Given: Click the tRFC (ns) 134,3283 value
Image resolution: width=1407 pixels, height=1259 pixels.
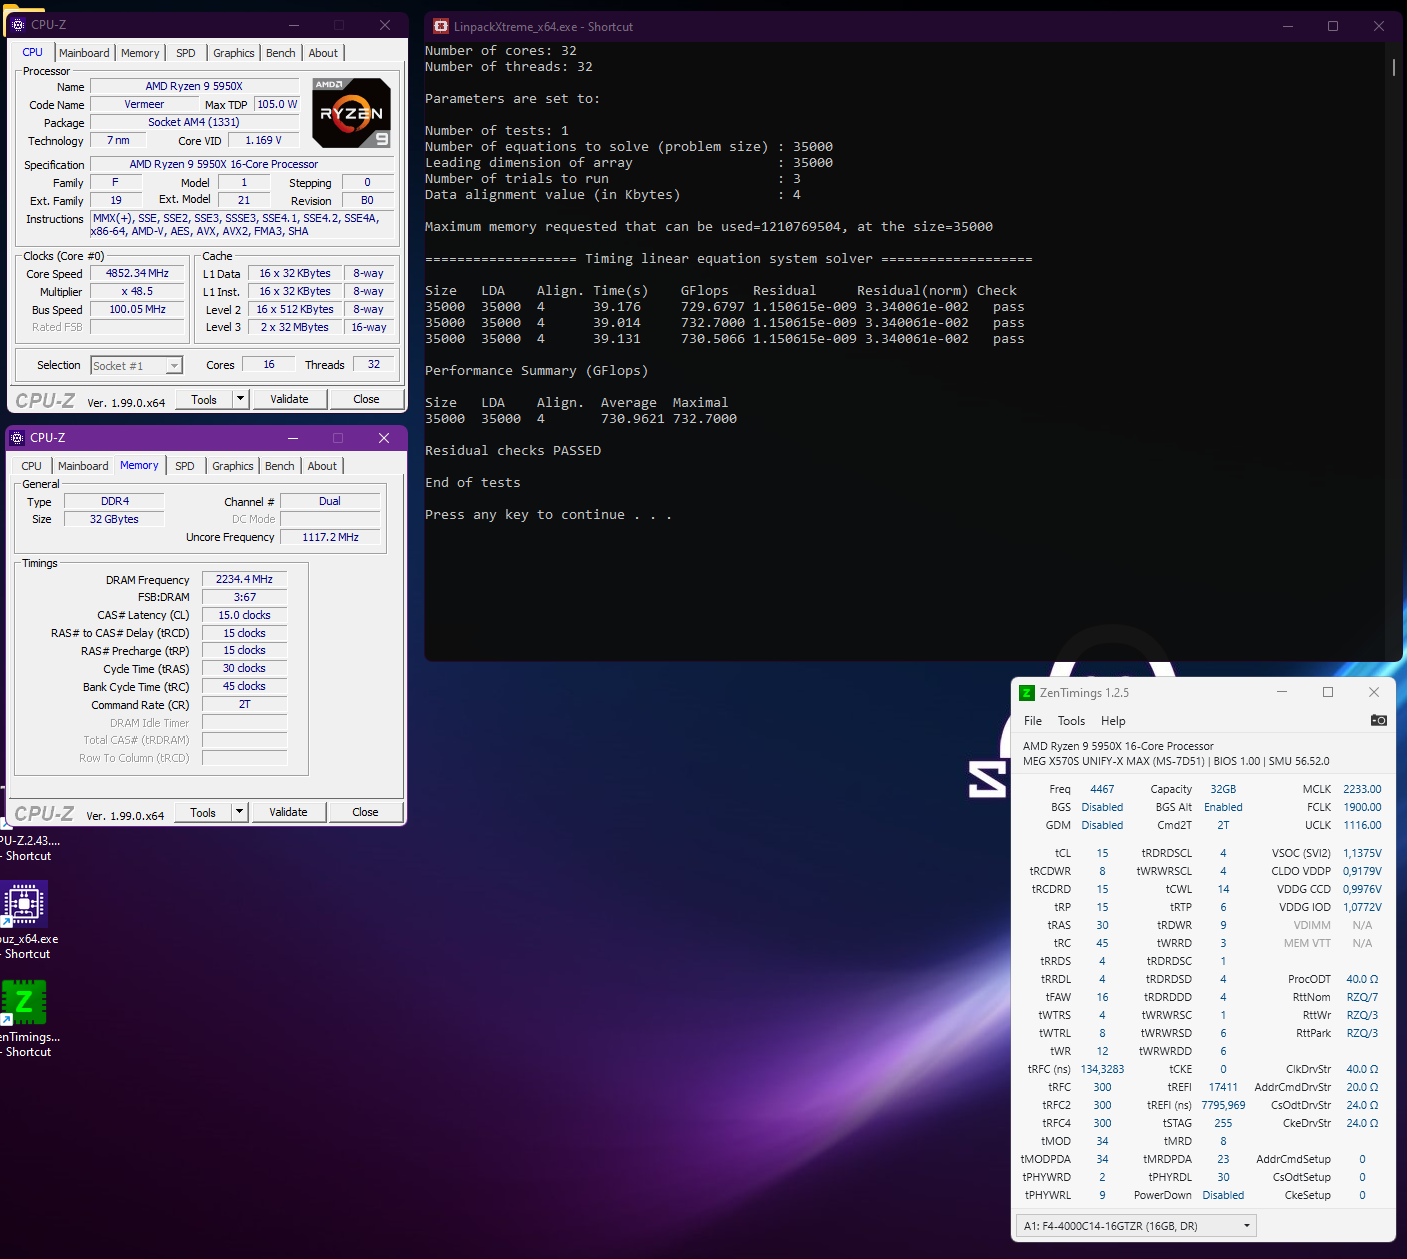Looking at the screenshot, I should click(1102, 1069).
